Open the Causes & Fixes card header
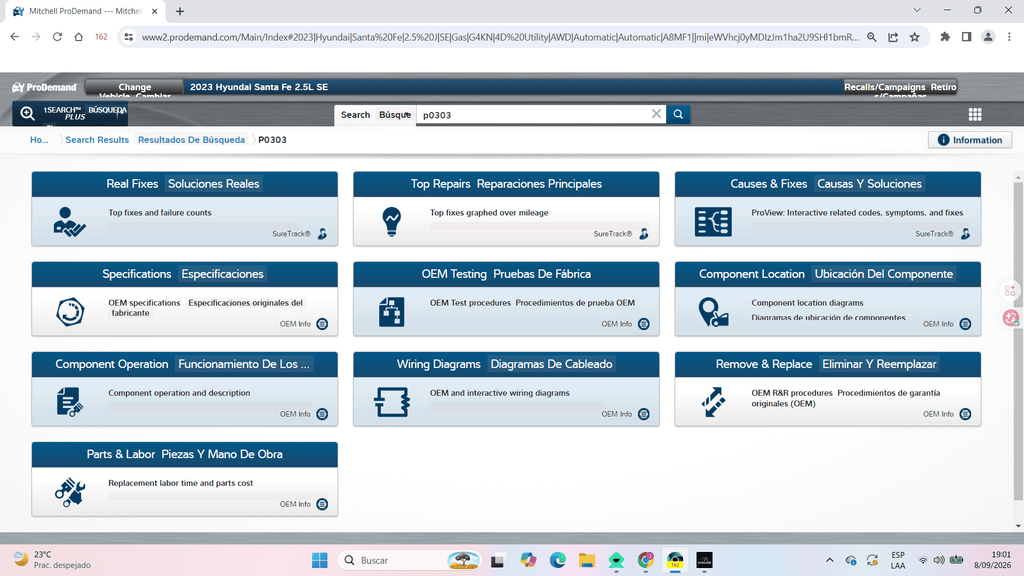 [x=827, y=184]
